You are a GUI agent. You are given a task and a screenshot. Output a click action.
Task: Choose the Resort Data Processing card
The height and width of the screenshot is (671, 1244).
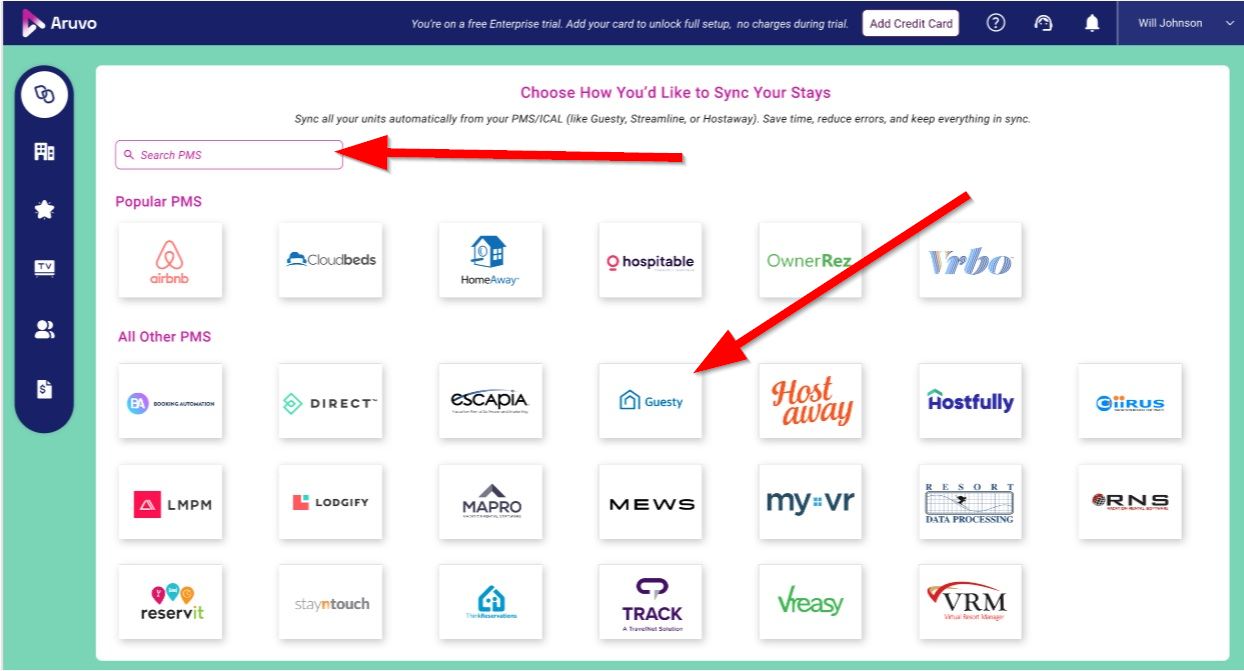(970, 502)
